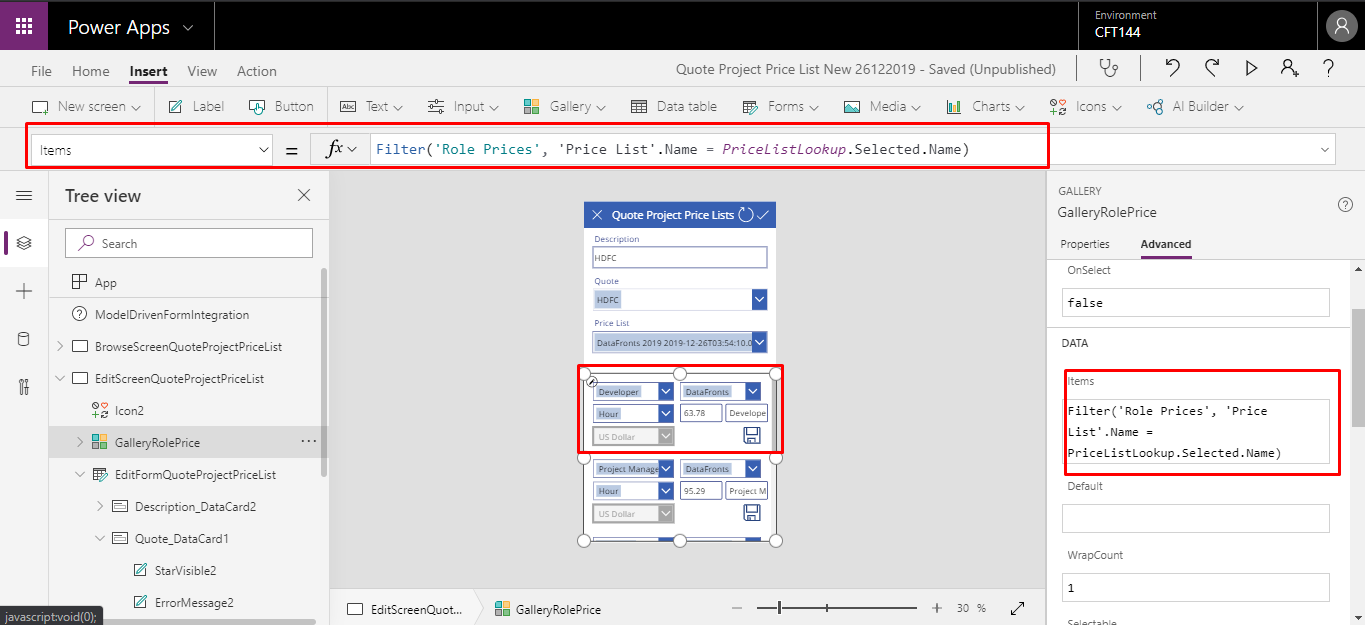Click the form submit checkmark icon
The width and height of the screenshot is (1365, 625).
click(x=763, y=215)
